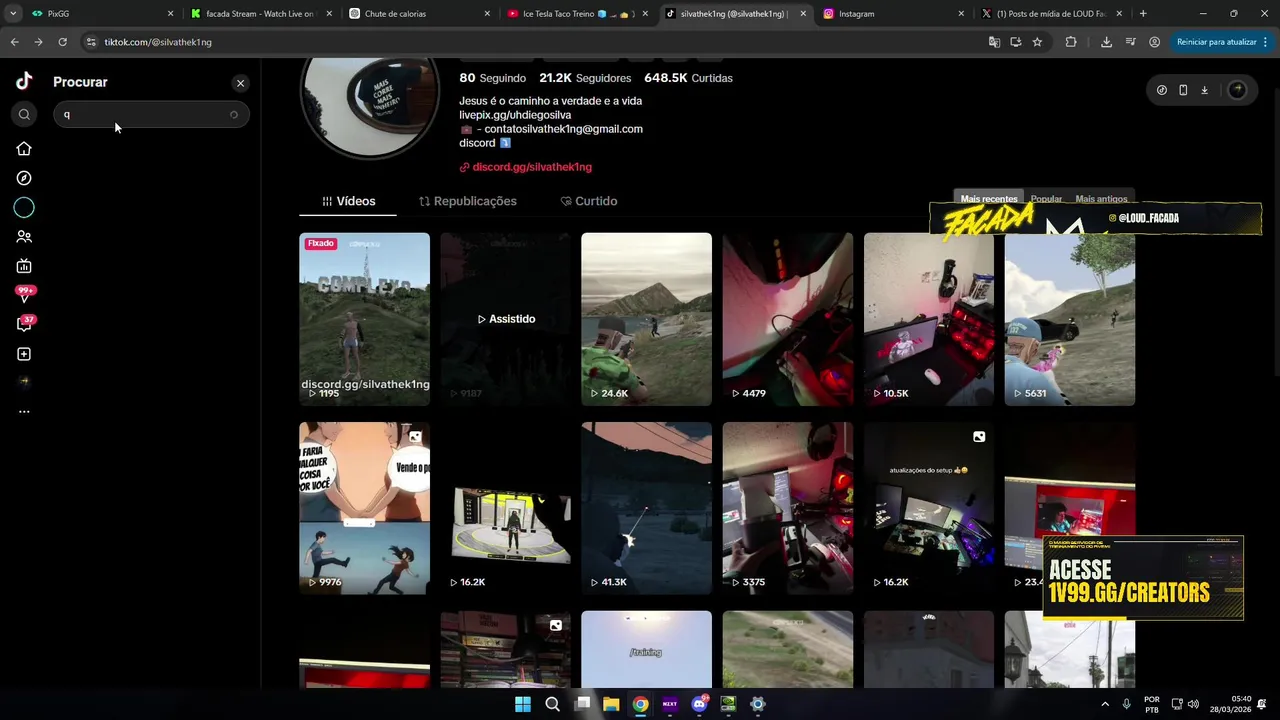Open the video with 4479 views
Viewport: 1280px width, 720px height.
pos(787,319)
